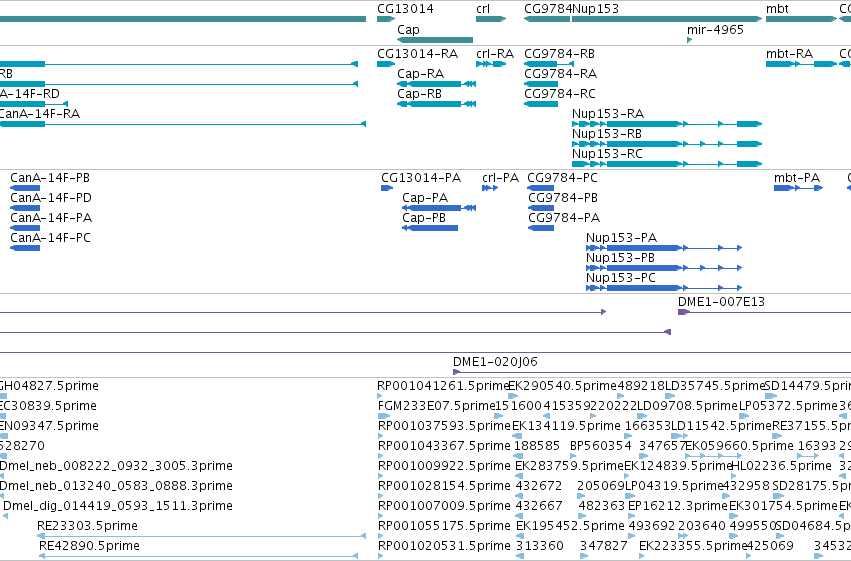Click transcript CG9784-RB

(x=549, y=64)
